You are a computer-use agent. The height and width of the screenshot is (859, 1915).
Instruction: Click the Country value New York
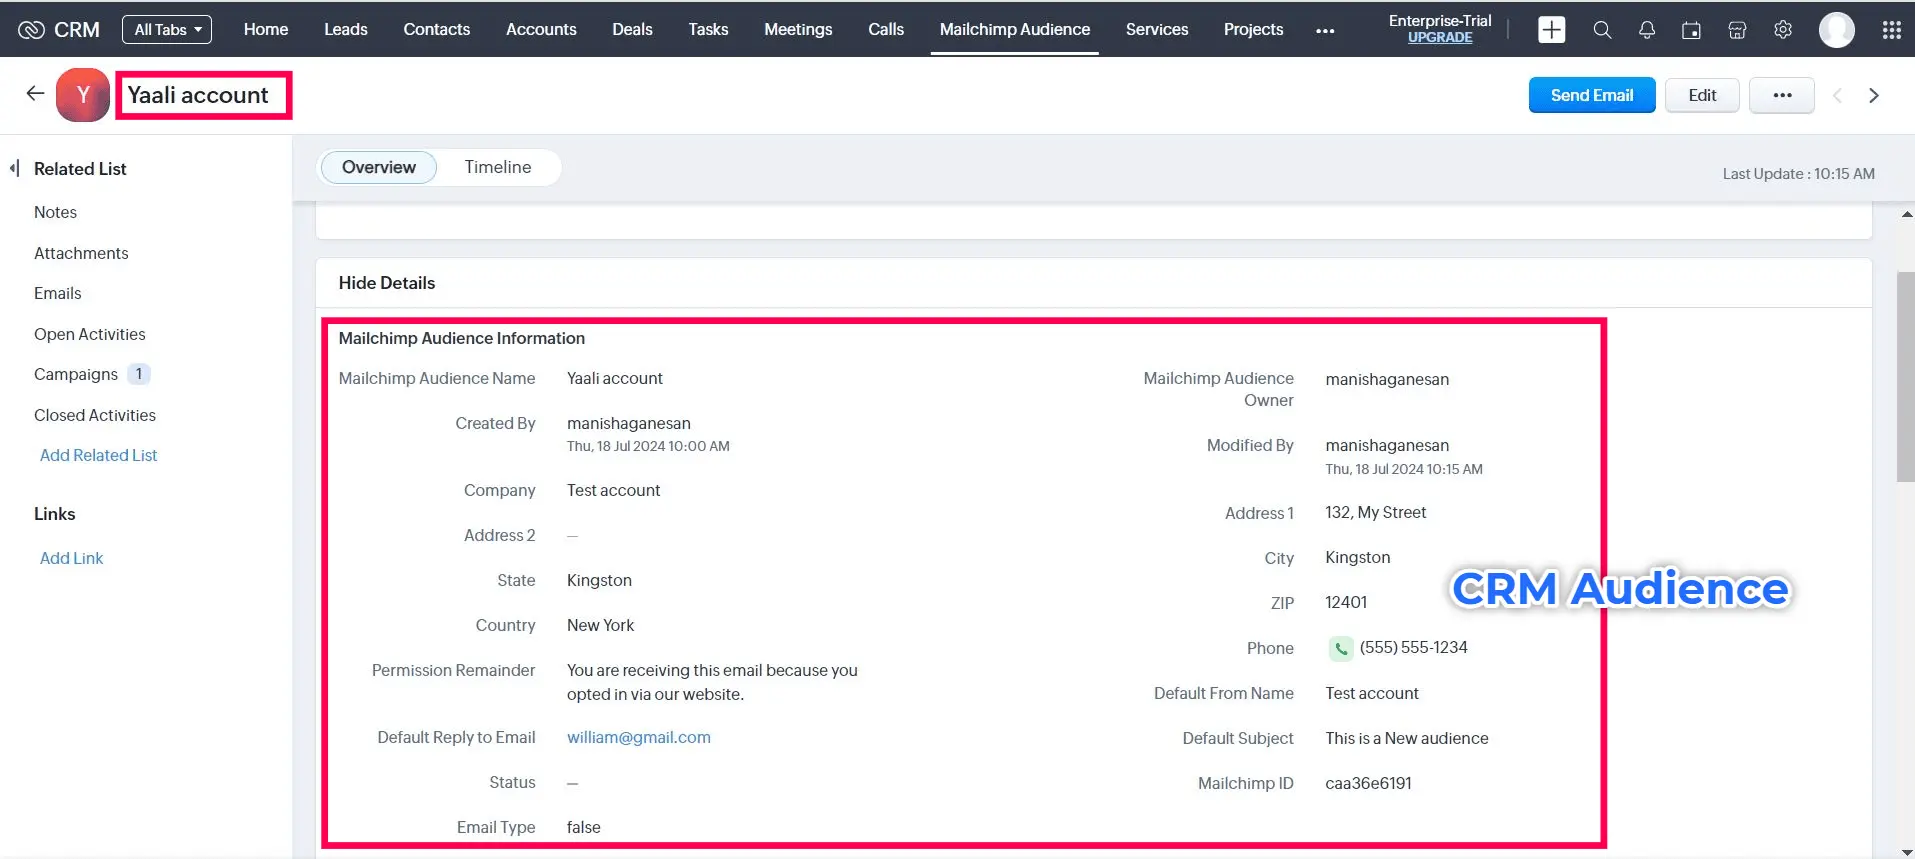point(601,625)
